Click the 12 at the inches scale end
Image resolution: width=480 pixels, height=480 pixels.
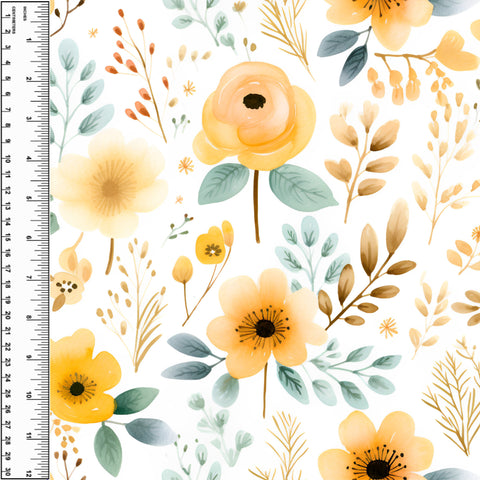[29, 474]
